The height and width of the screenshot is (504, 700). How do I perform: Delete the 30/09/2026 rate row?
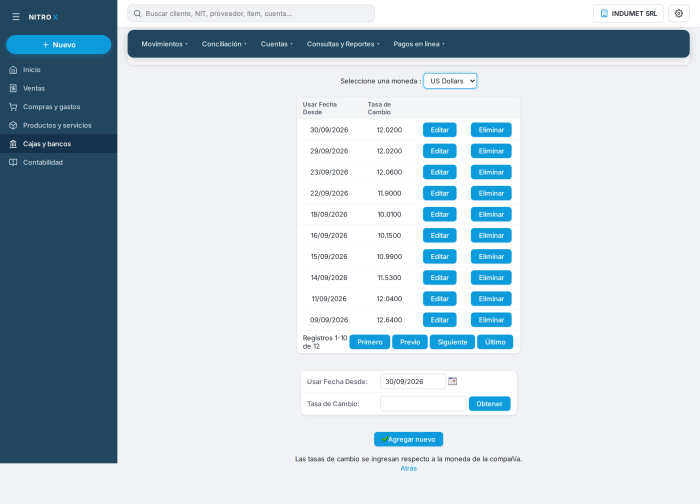point(491,130)
